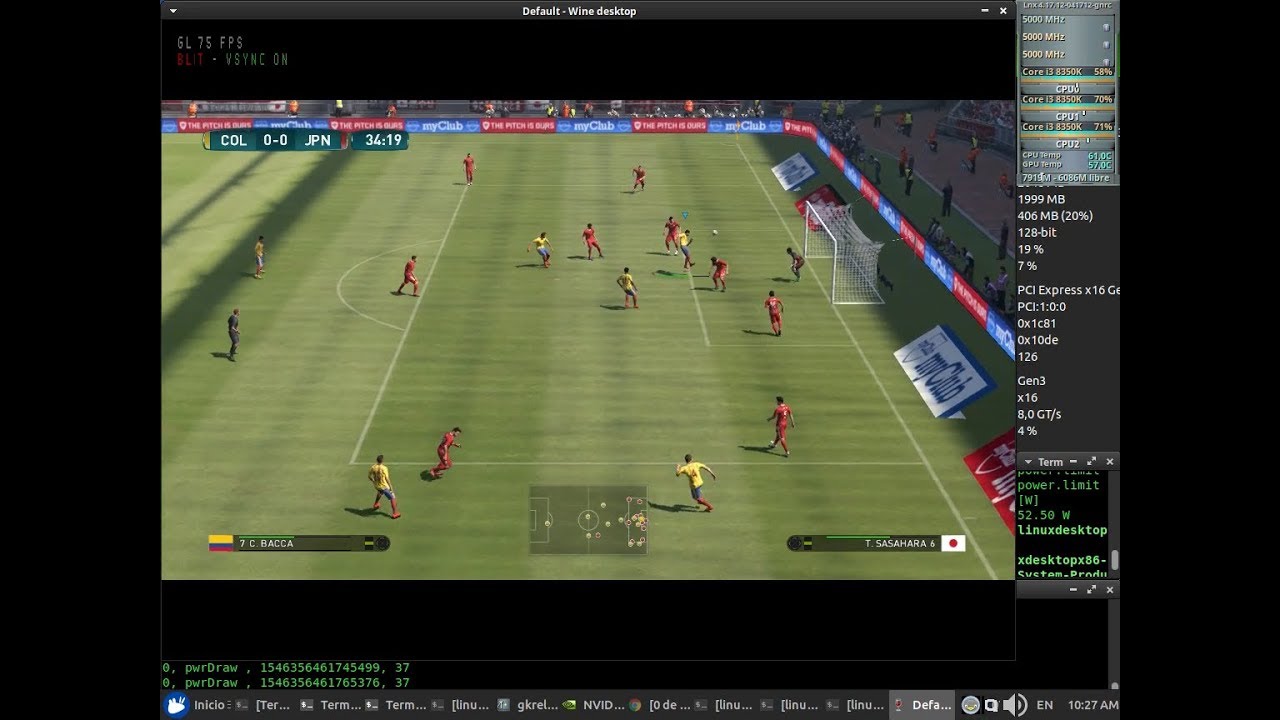Click the '7919M - 6086M libre' memory line
The width and height of the screenshot is (1280, 720).
[1065, 178]
